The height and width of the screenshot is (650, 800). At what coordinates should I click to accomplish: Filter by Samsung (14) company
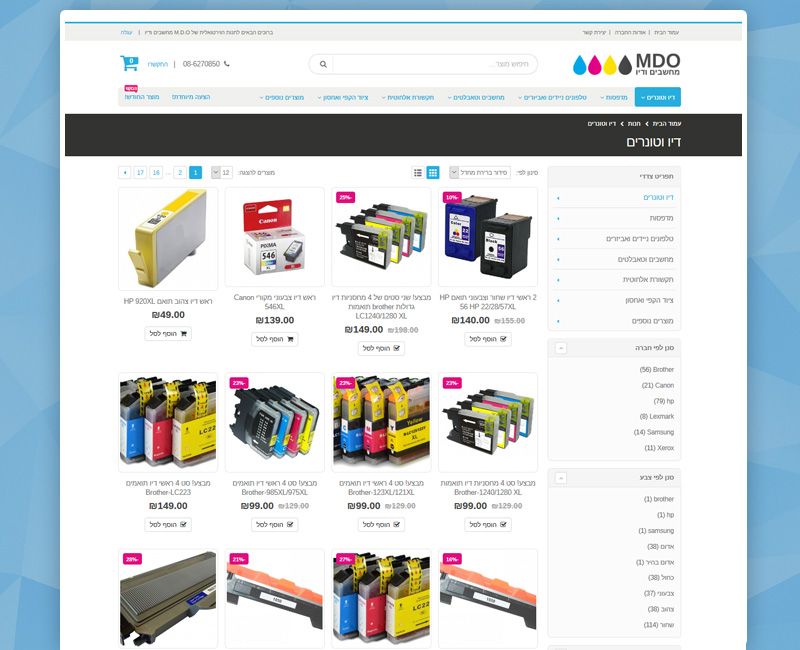(x=654, y=432)
